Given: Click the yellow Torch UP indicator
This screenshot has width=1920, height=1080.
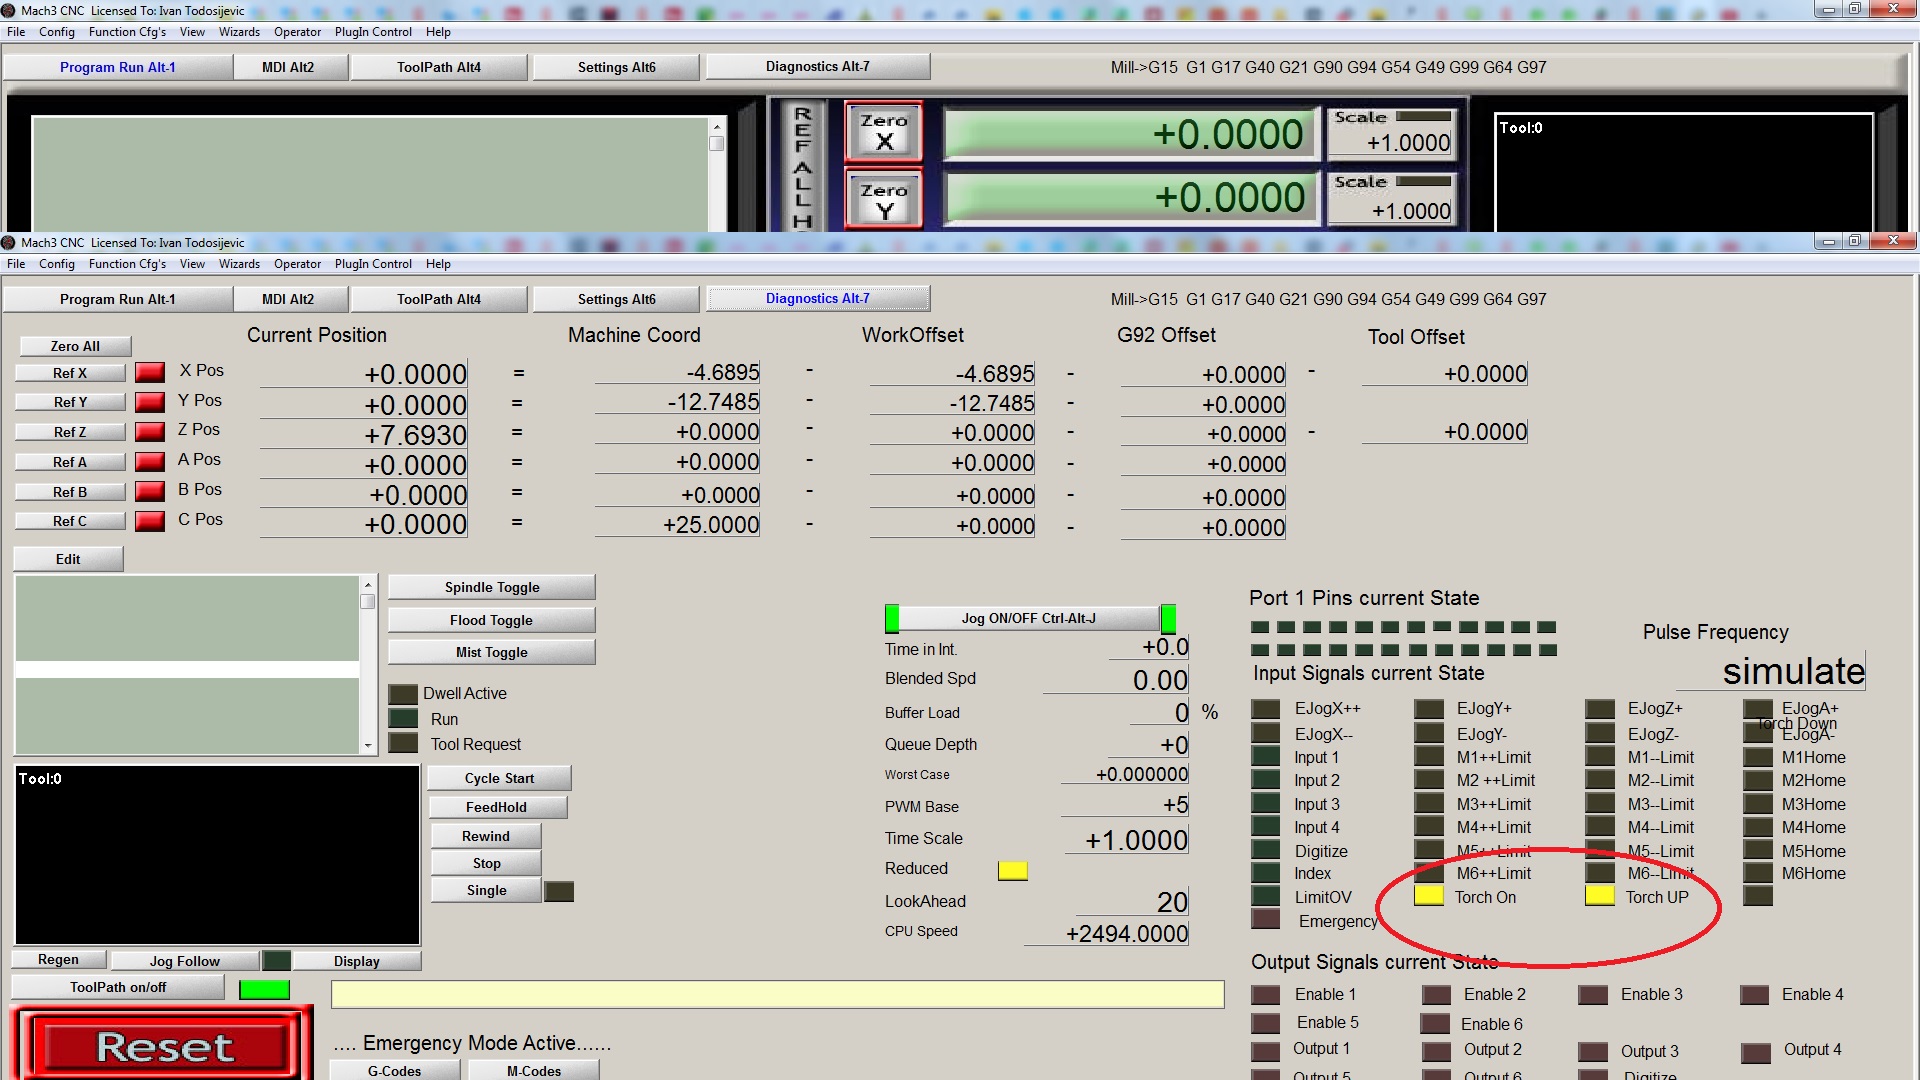Looking at the screenshot, I should click(x=1599, y=897).
